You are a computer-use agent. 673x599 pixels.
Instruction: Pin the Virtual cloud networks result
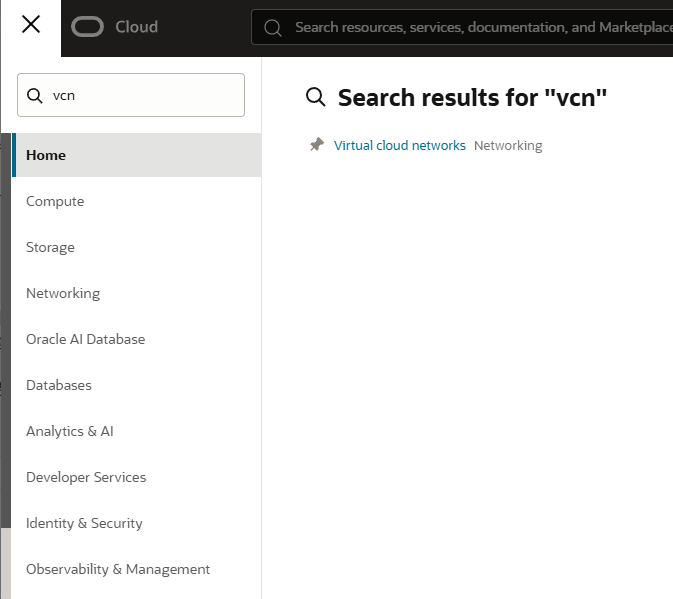click(316, 145)
